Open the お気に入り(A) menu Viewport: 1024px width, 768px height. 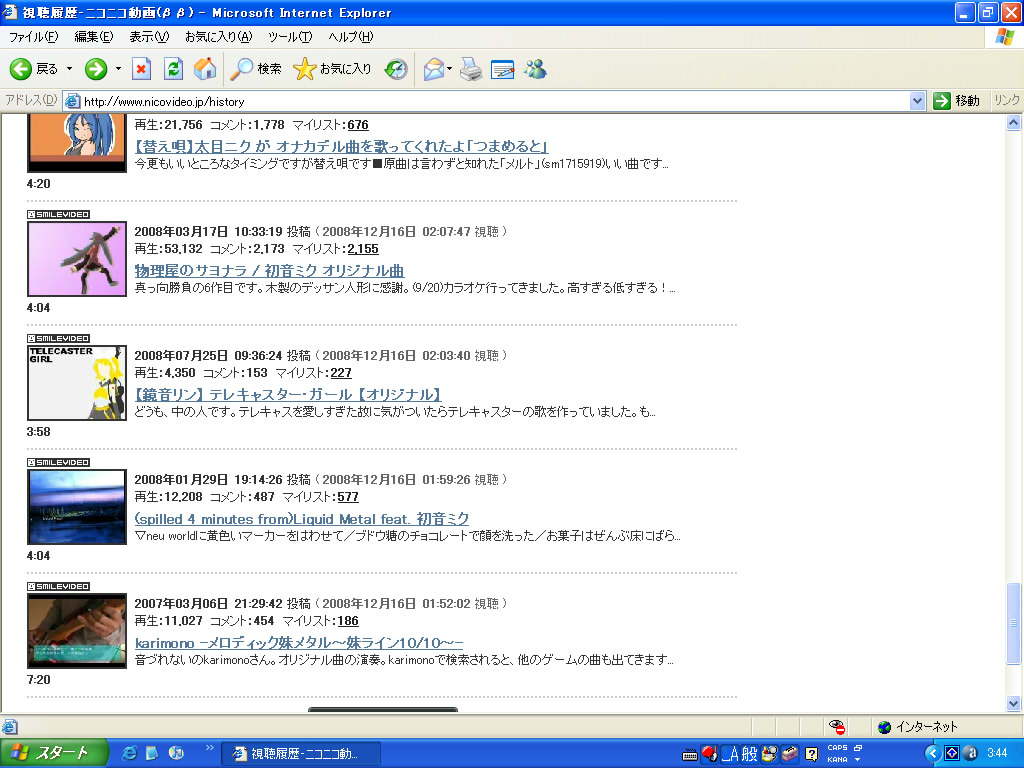tap(218, 37)
